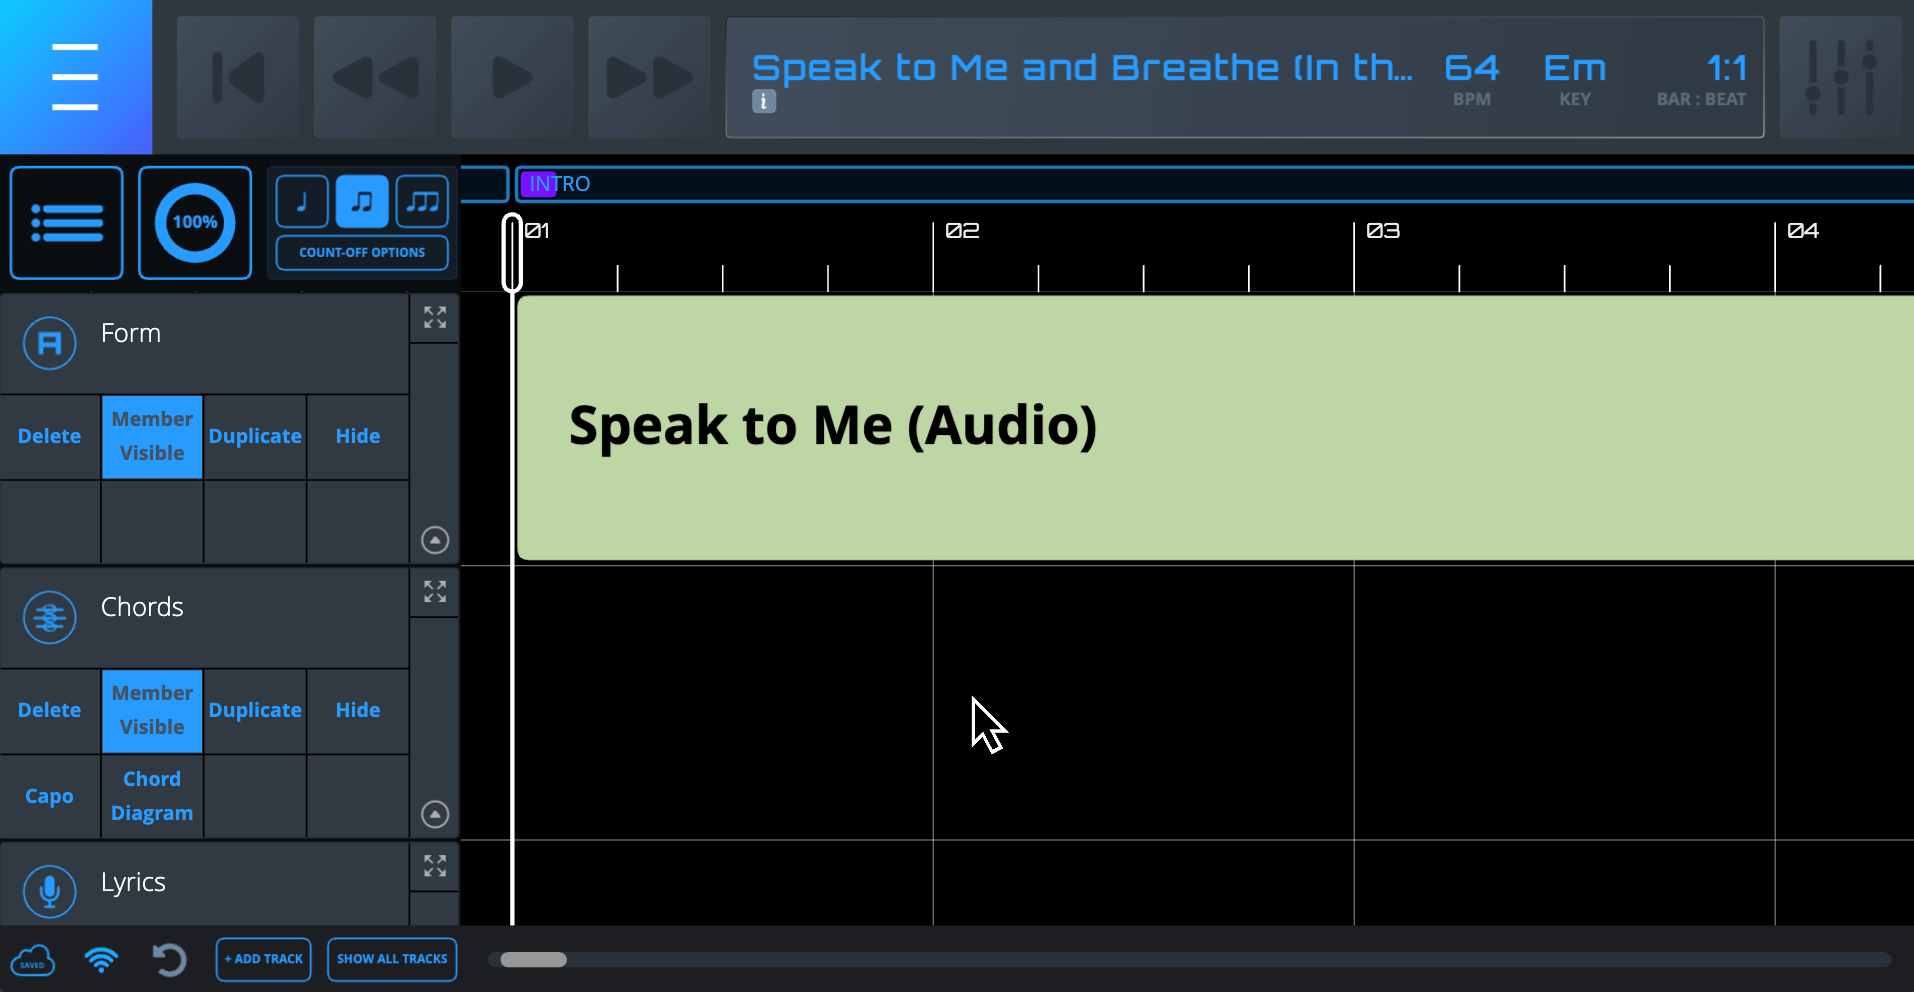
Task: Collapse the Chords track options
Action: (x=435, y=814)
